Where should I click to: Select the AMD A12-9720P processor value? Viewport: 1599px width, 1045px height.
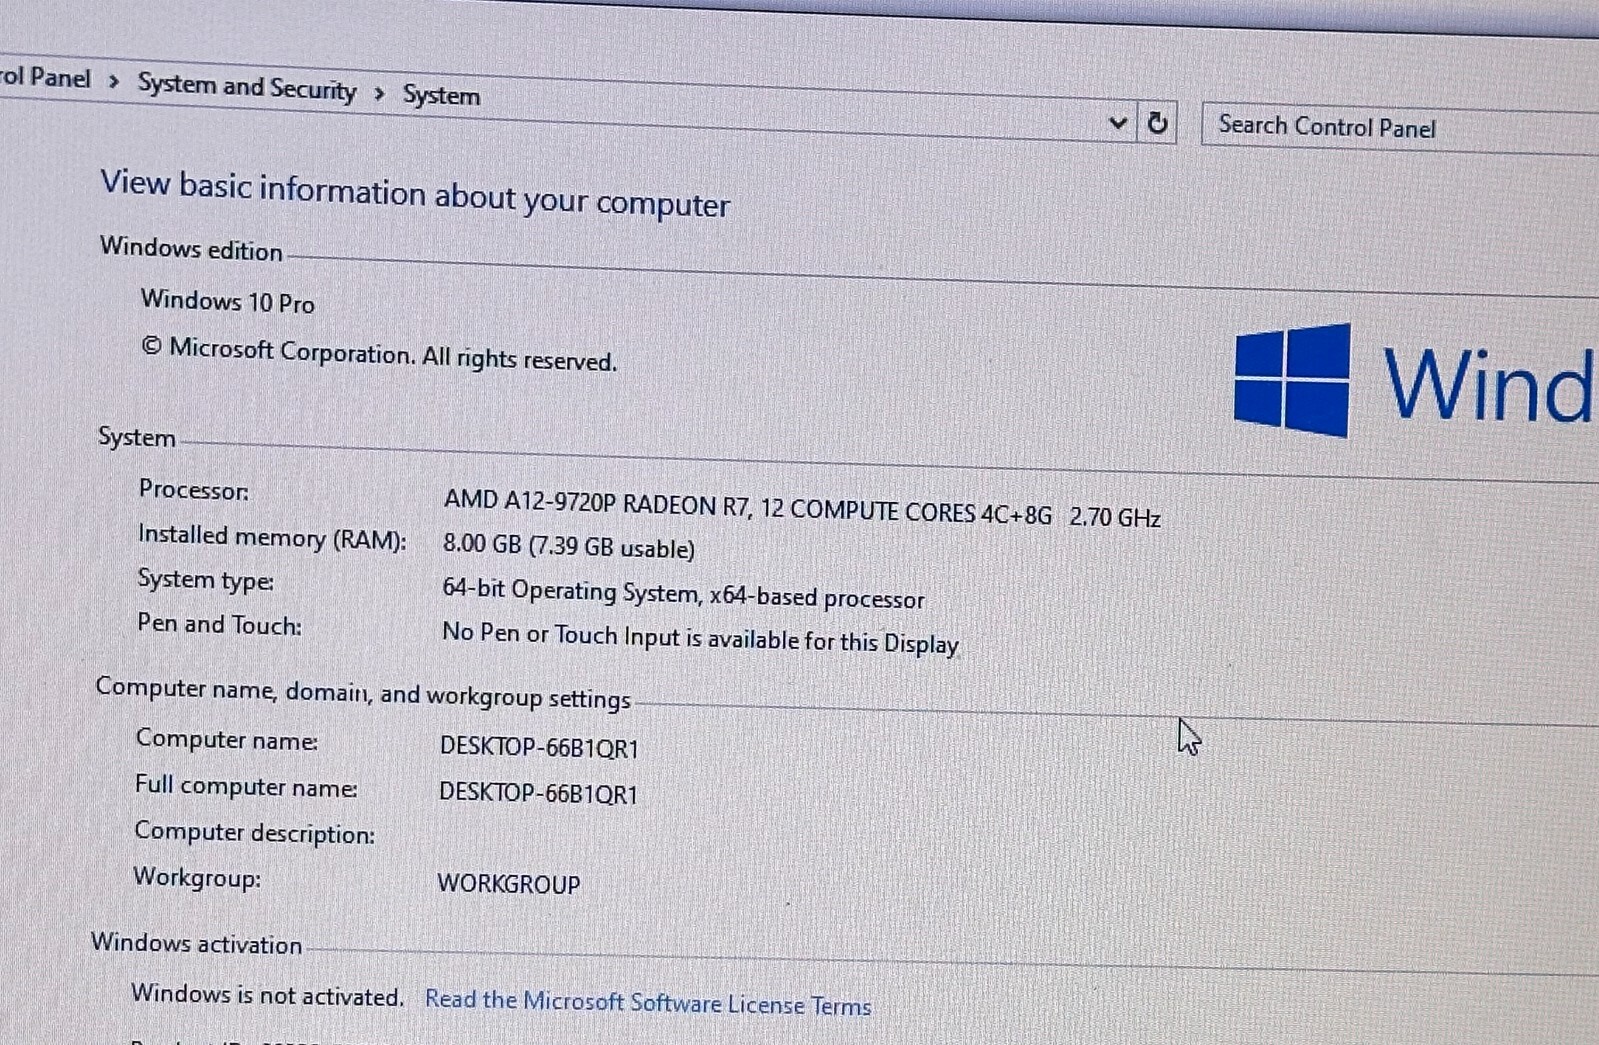tap(802, 508)
